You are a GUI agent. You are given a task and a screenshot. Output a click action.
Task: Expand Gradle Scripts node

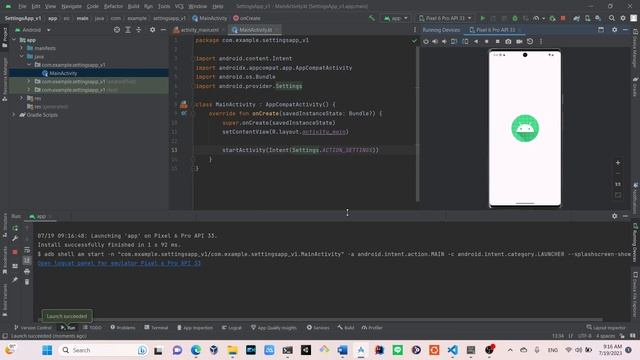click(x=14, y=115)
